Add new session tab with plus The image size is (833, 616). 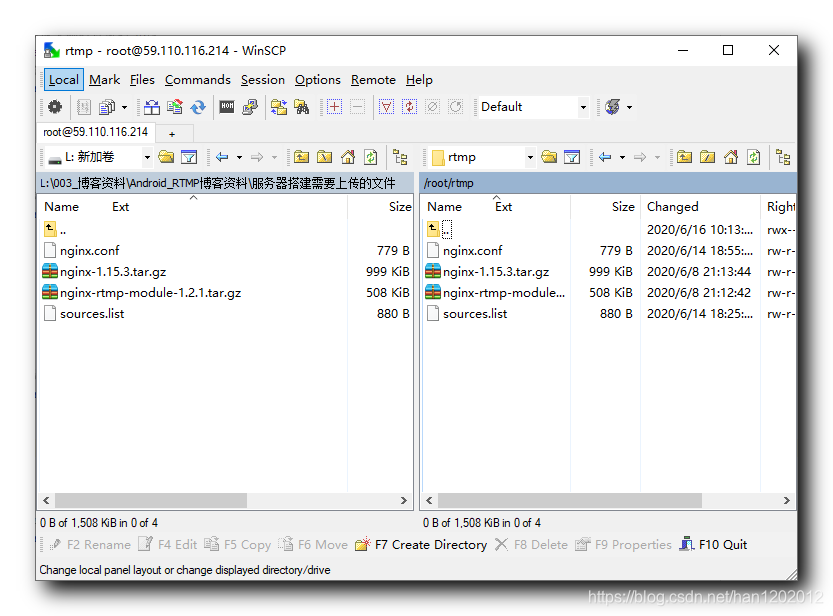coord(172,134)
